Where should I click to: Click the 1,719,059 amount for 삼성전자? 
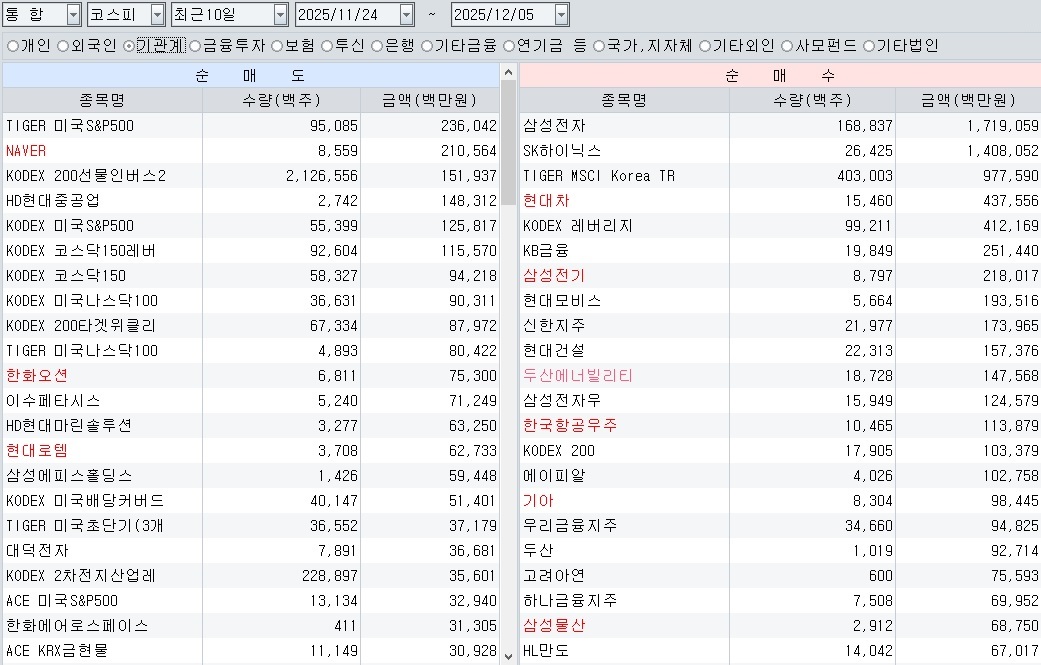click(x=1002, y=125)
